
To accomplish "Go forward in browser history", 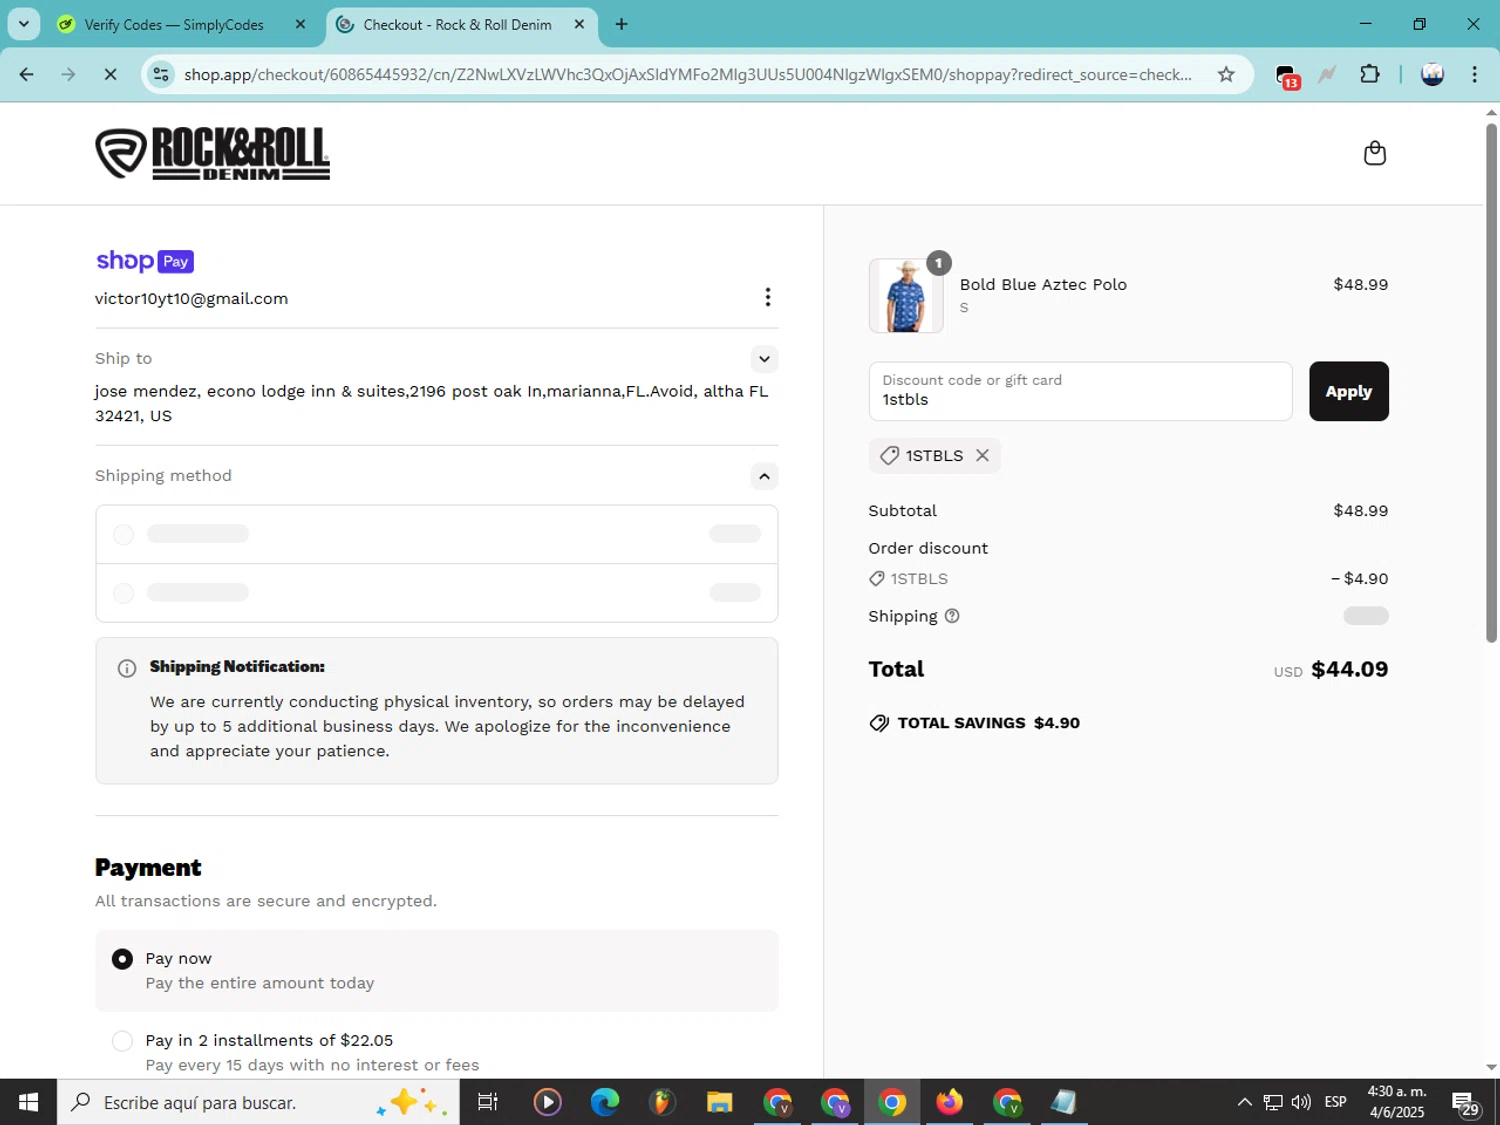I will (x=68, y=74).
